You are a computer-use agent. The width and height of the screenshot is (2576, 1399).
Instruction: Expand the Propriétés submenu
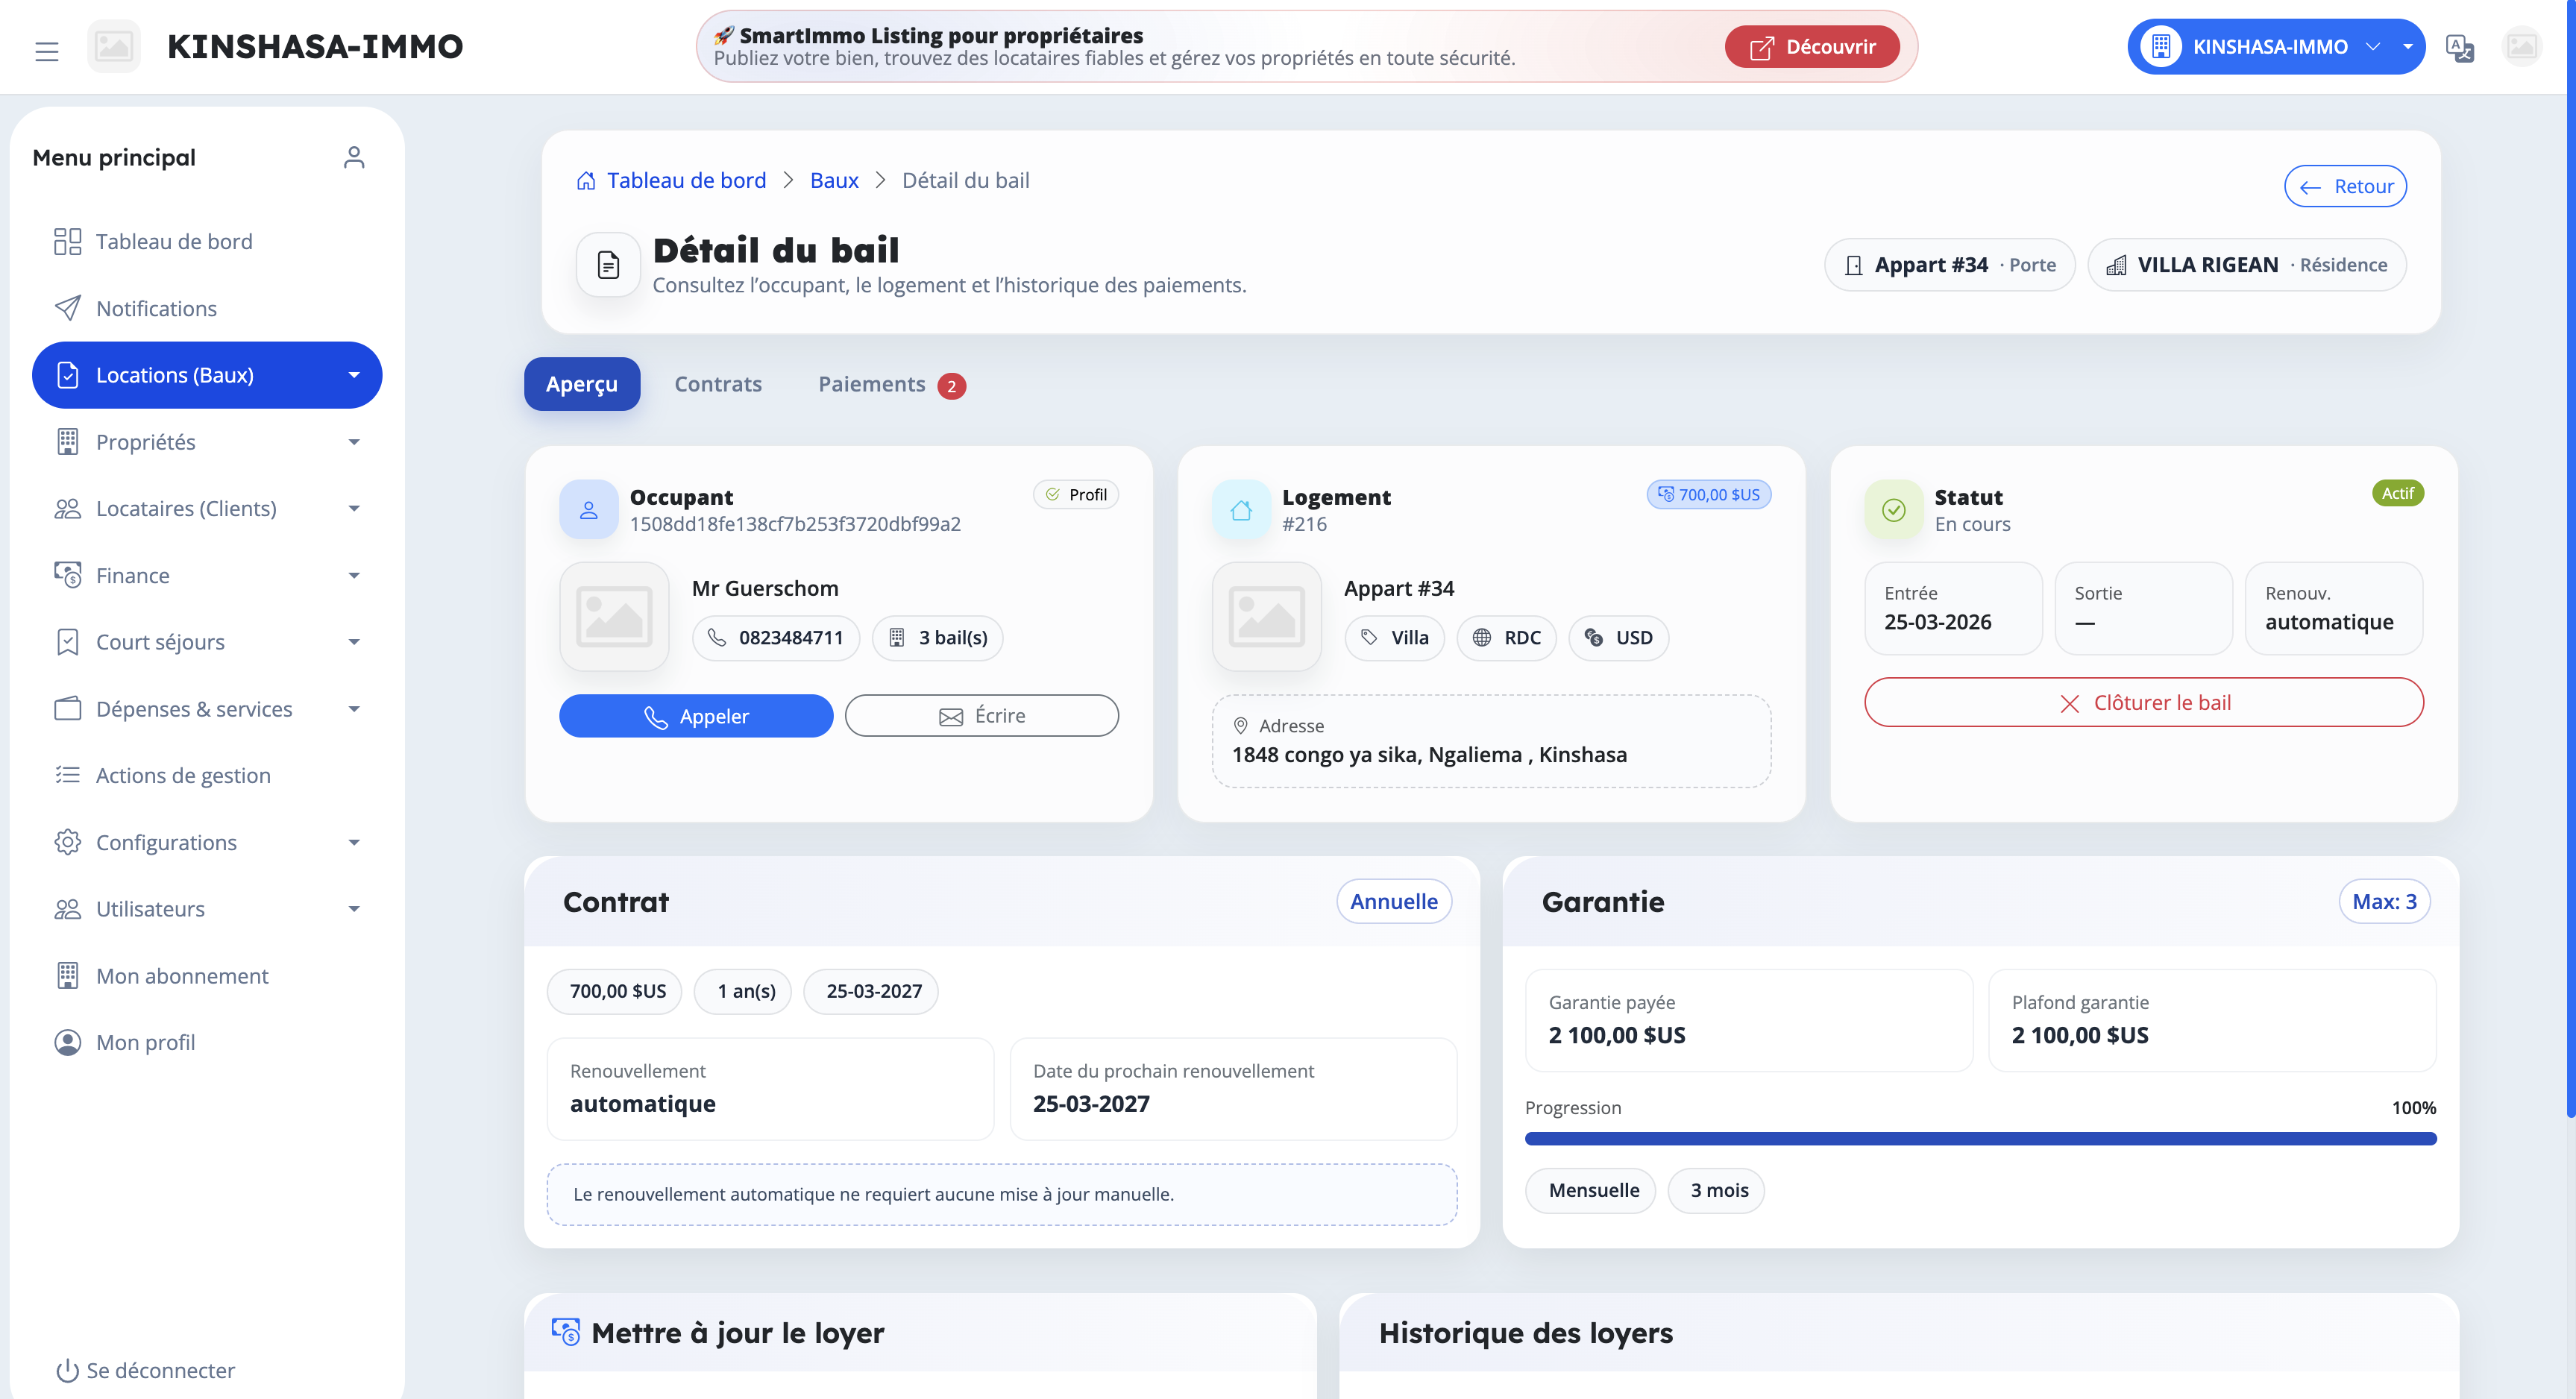click(x=354, y=442)
